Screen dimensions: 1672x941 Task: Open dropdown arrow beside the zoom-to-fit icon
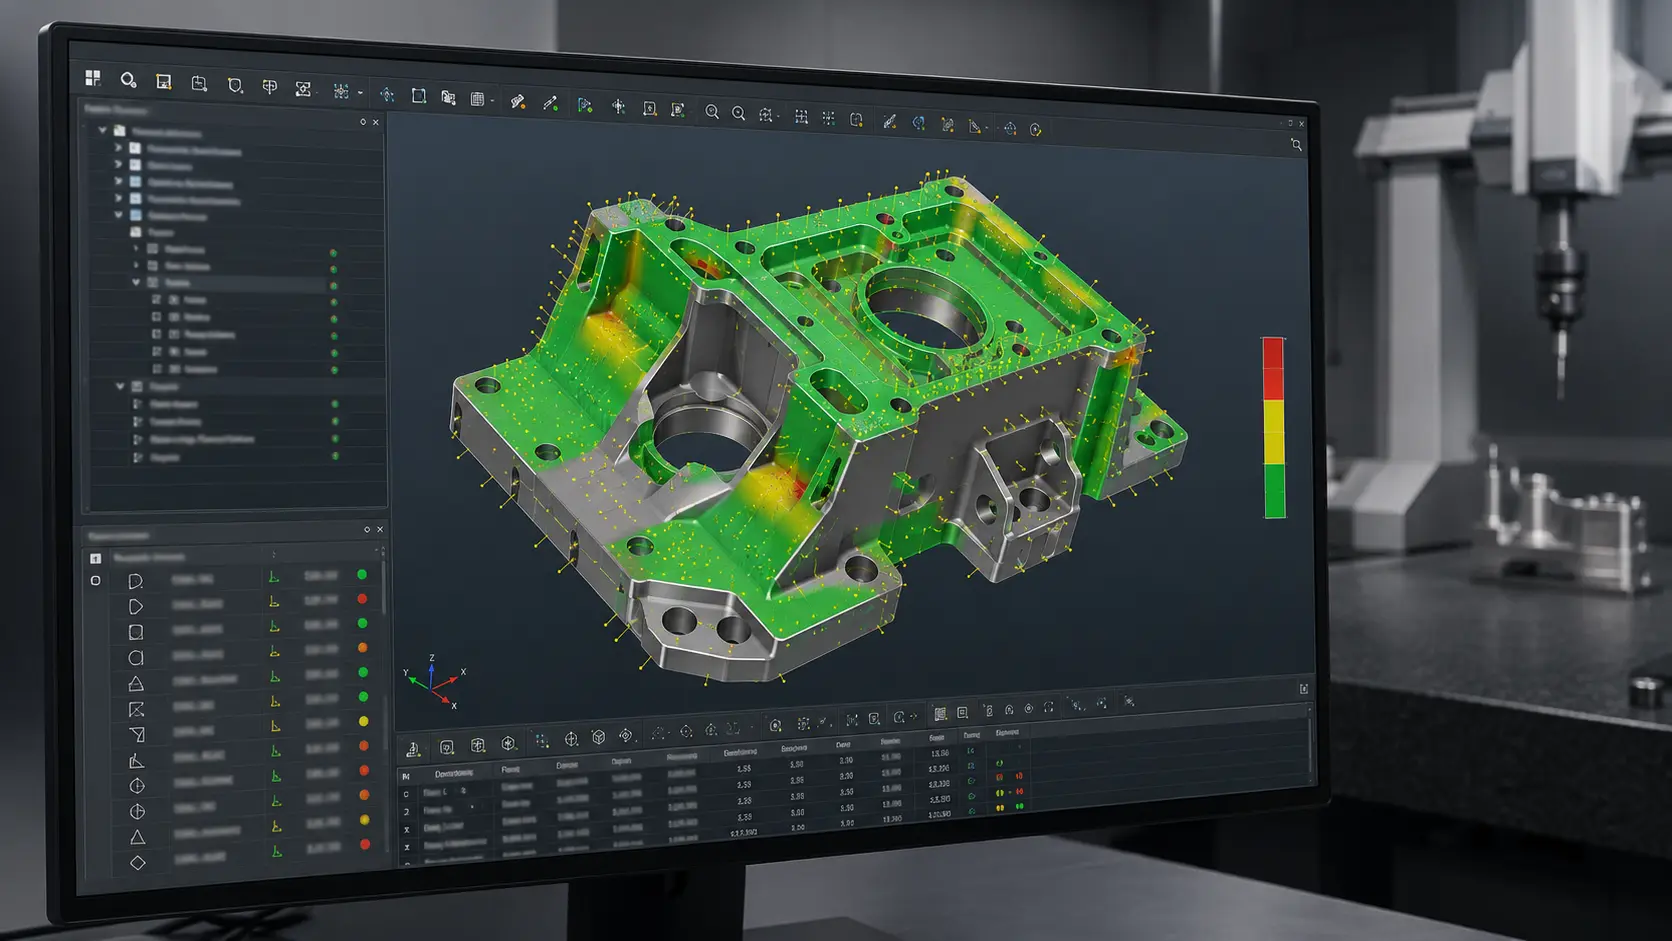coord(778,116)
